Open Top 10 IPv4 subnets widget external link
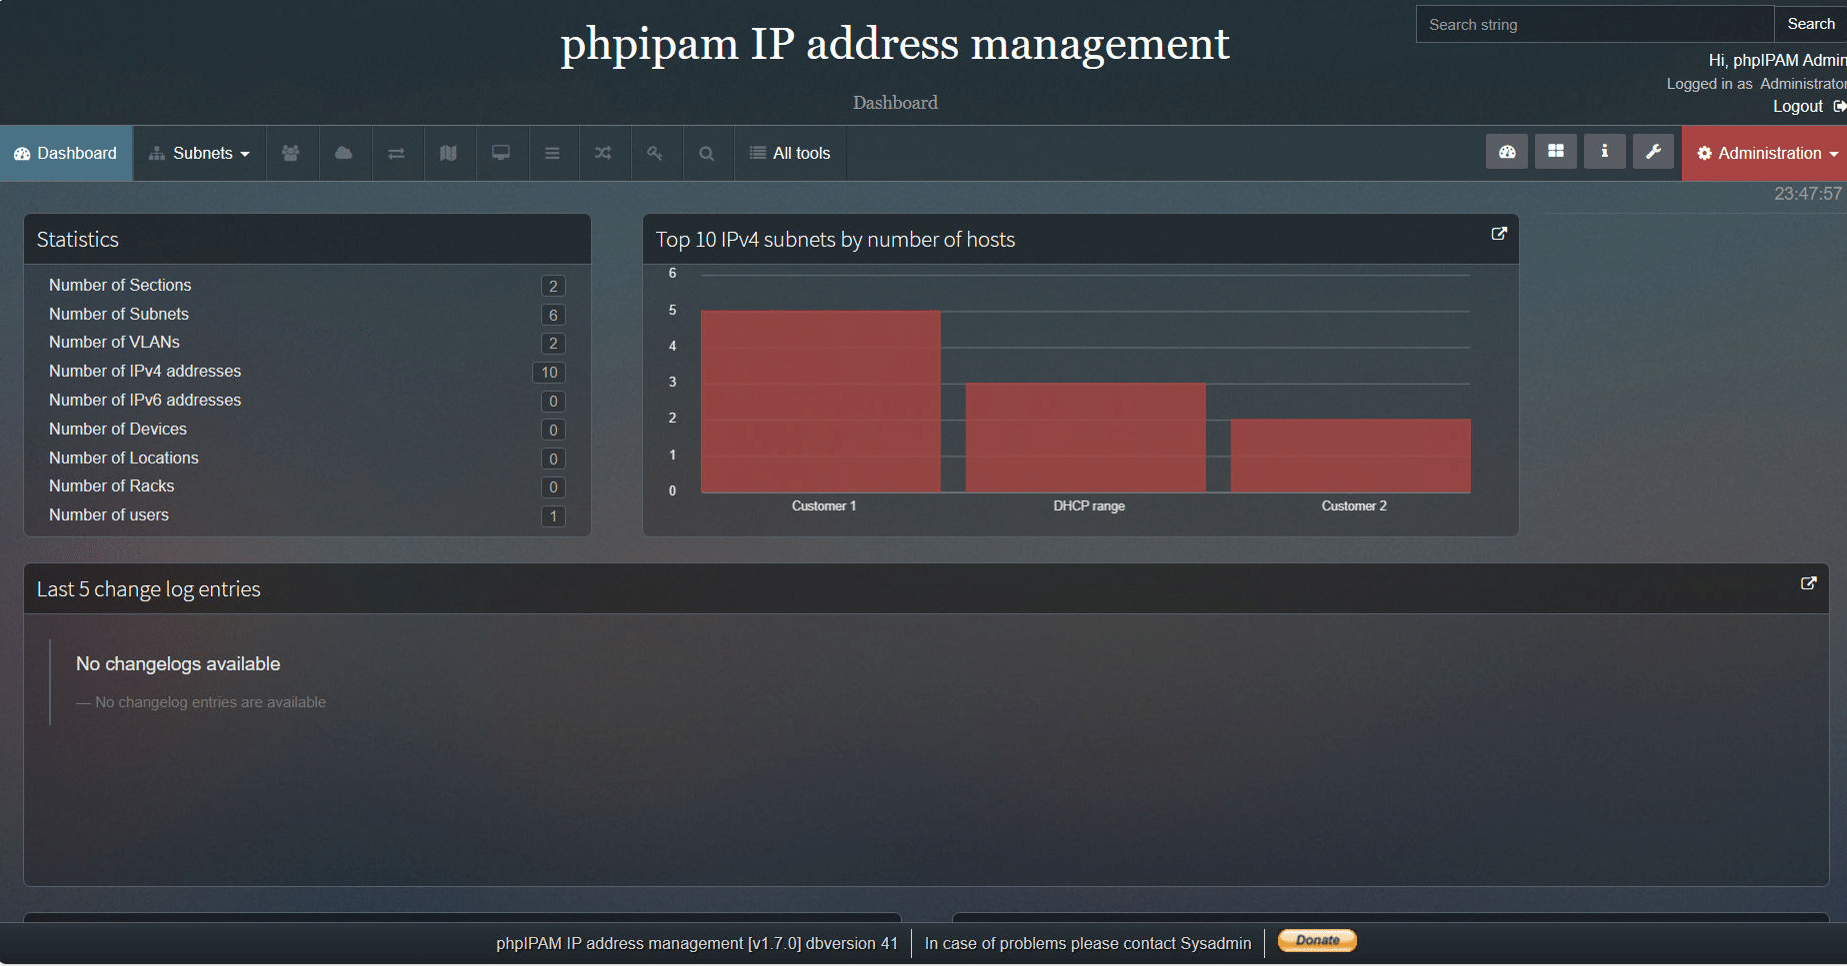Image resolution: width=1847 pixels, height=966 pixels. tap(1499, 233)
